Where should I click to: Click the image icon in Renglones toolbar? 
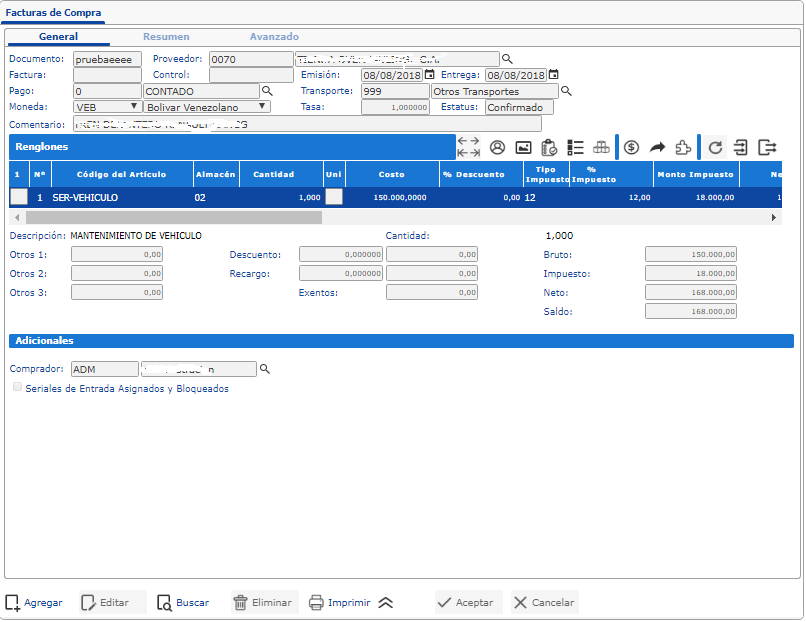point(523,147)
